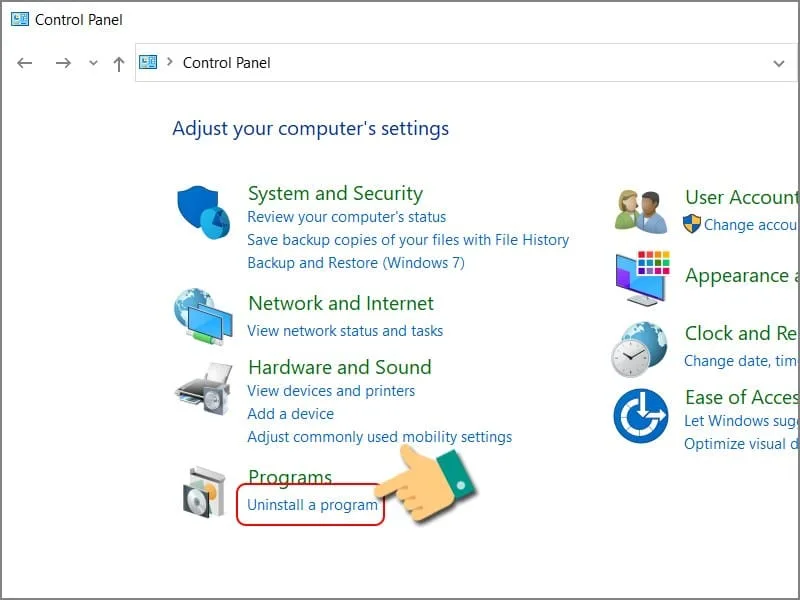Select Backup and Restore (Windows 7)

tap(355, 263)
